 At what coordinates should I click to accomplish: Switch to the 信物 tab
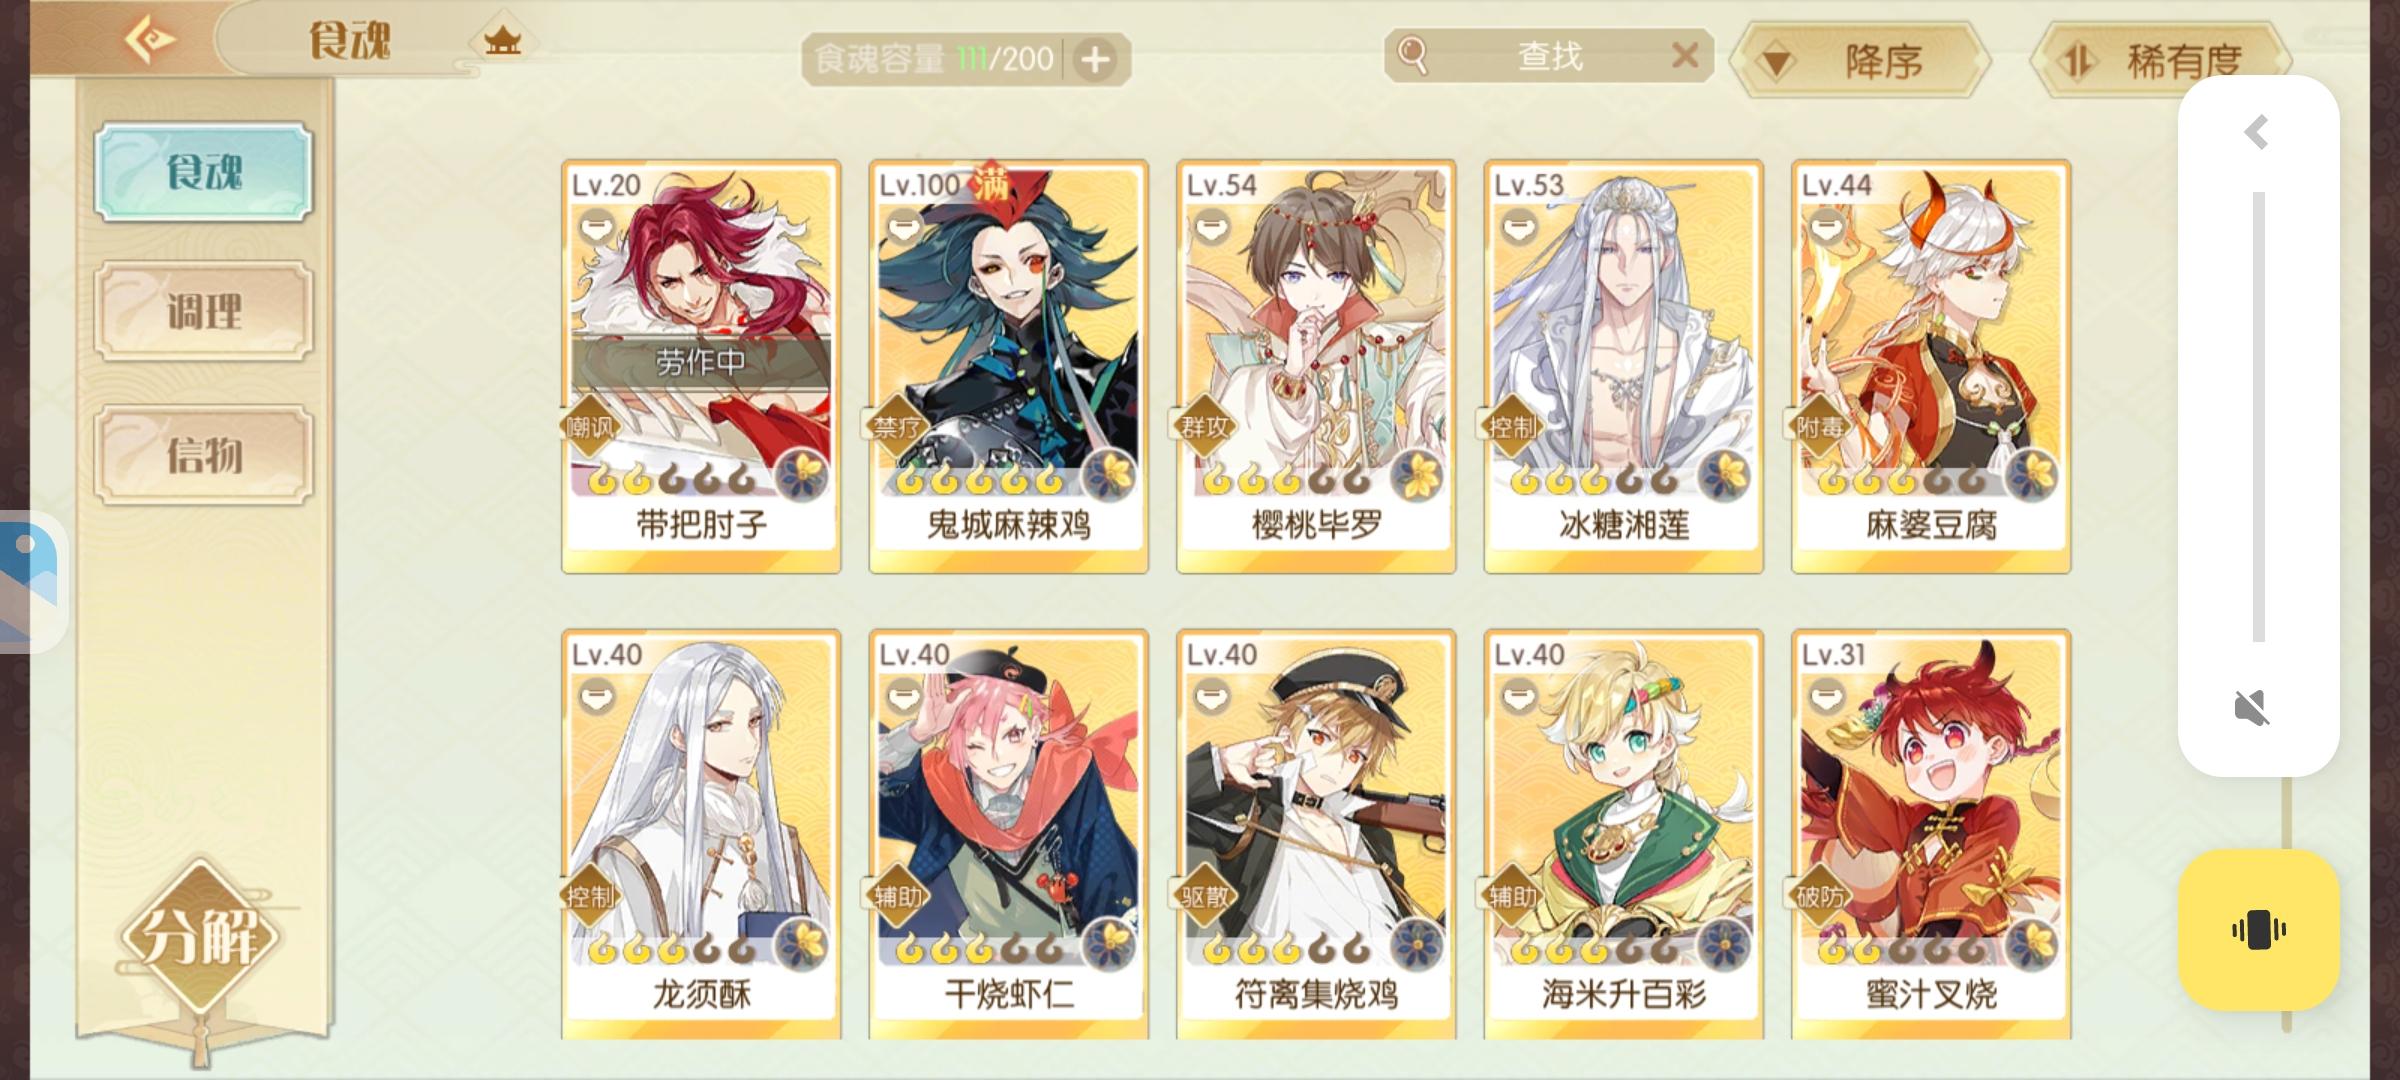204,455
